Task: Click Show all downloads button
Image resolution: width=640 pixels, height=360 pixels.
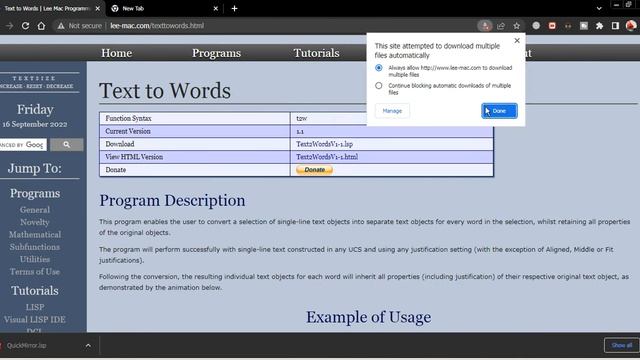Action: click(x=621, y=345)
